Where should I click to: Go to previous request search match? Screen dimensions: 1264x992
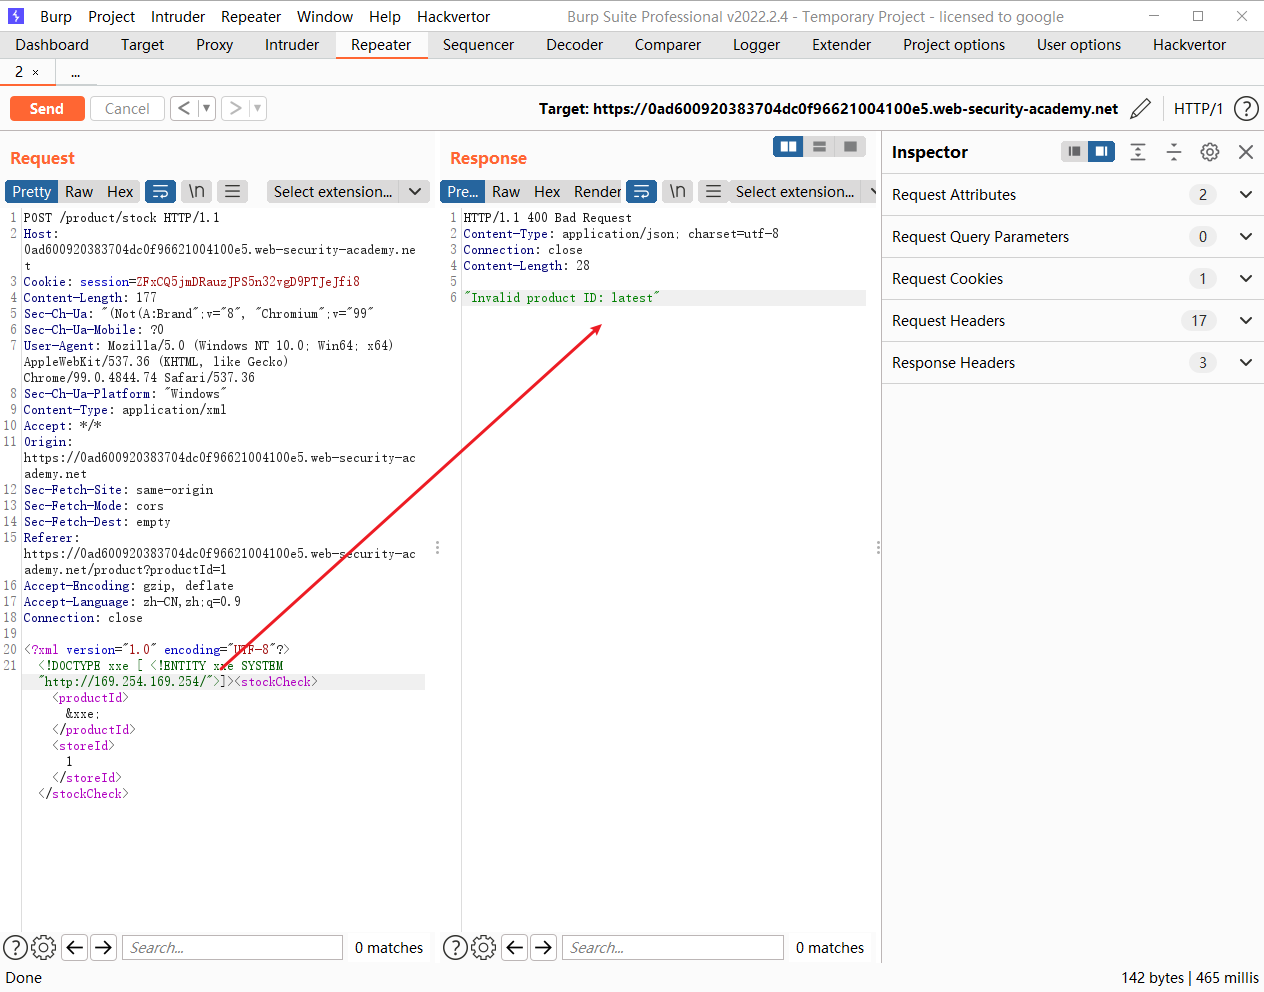(75, 947)
